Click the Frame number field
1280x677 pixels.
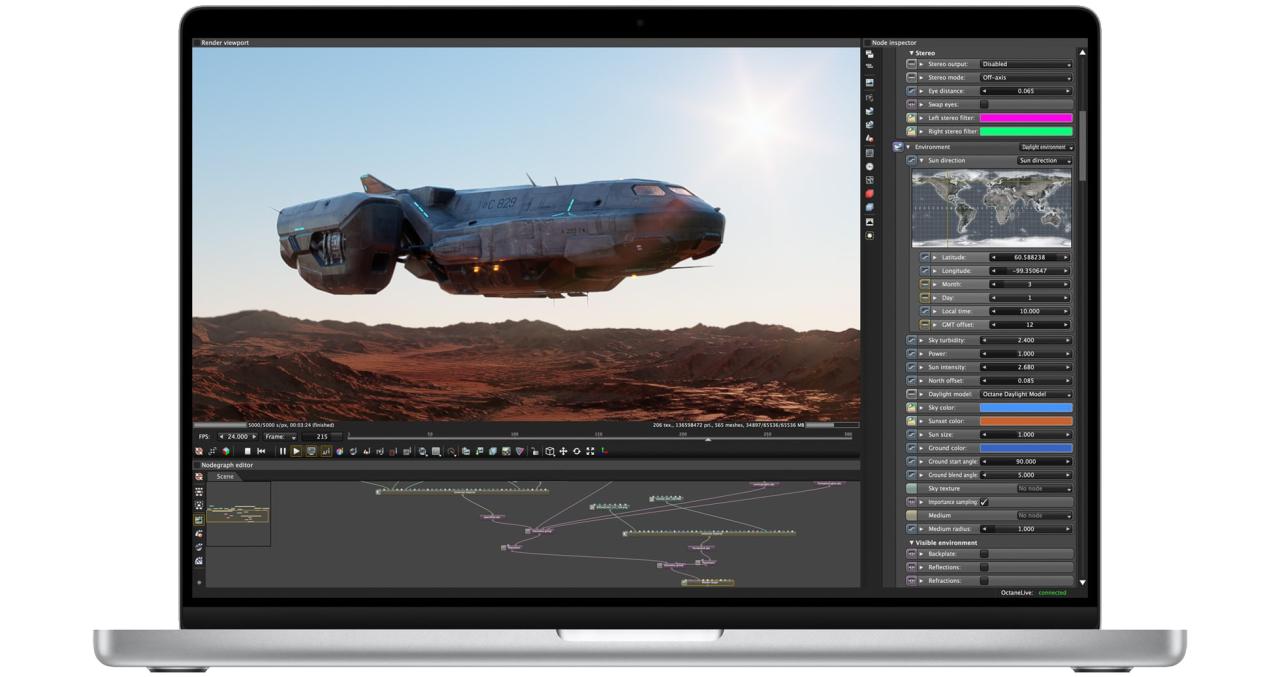click(323, 437)
